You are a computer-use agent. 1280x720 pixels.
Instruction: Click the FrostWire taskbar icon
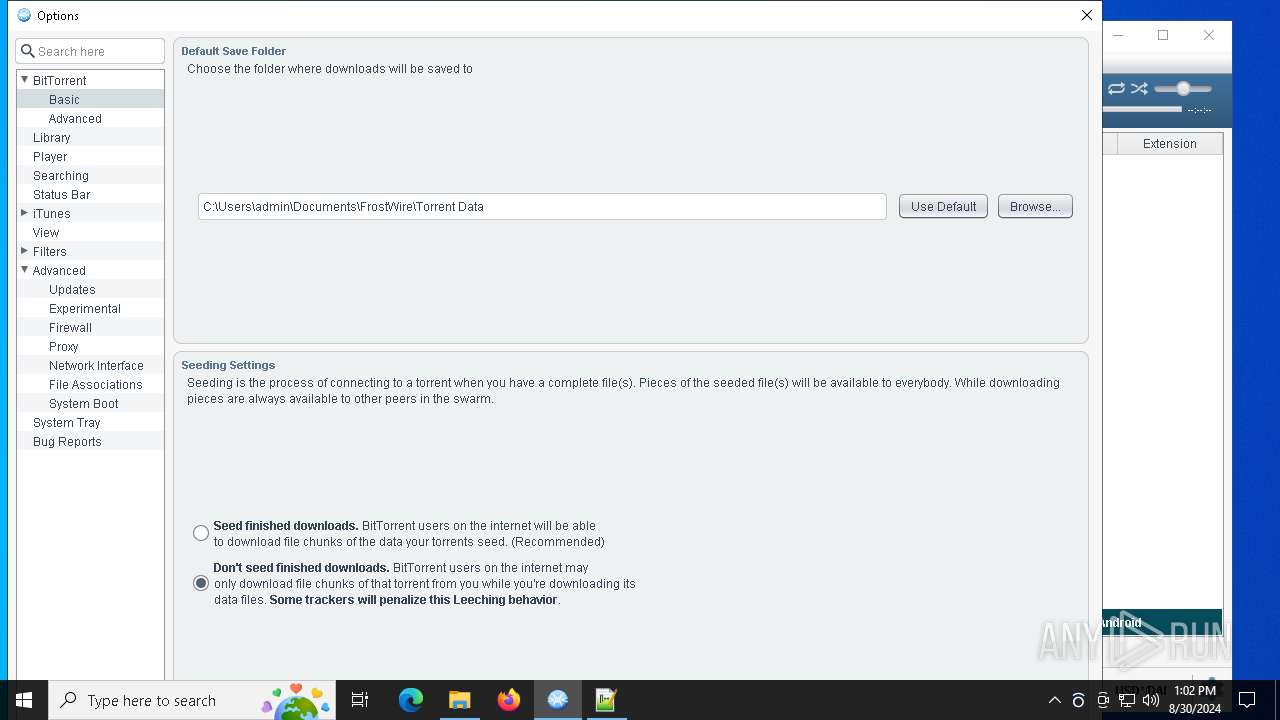pyautogui.click(x=558, y=700)
